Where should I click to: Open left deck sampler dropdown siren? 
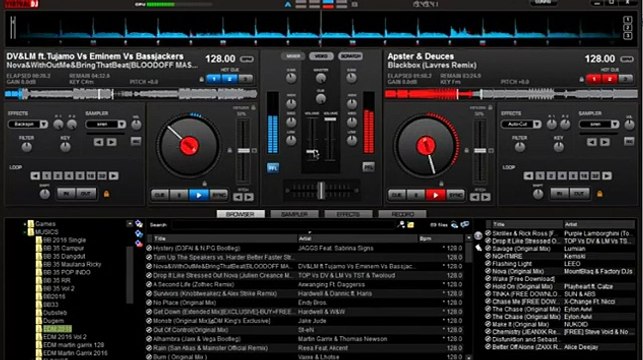pos(105,124)
